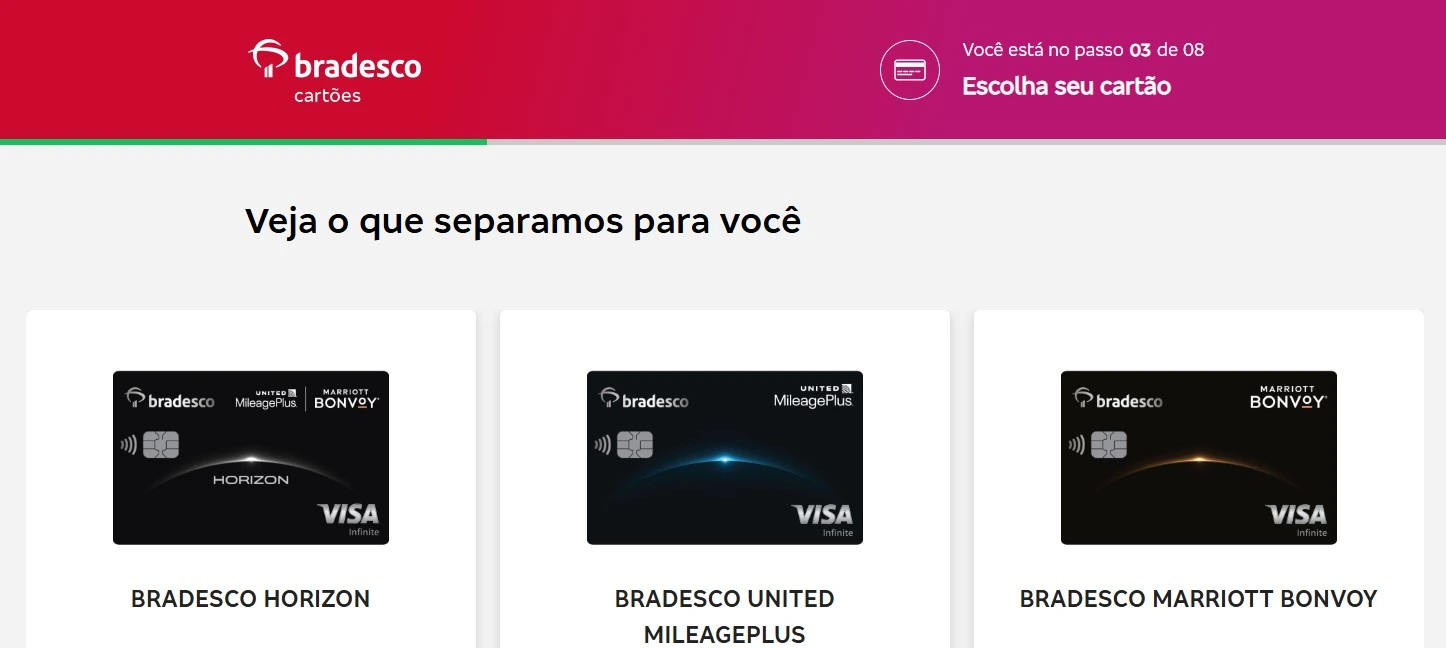Click the contactless symbol on Marriott Bonvoy card

[1077, 444]
